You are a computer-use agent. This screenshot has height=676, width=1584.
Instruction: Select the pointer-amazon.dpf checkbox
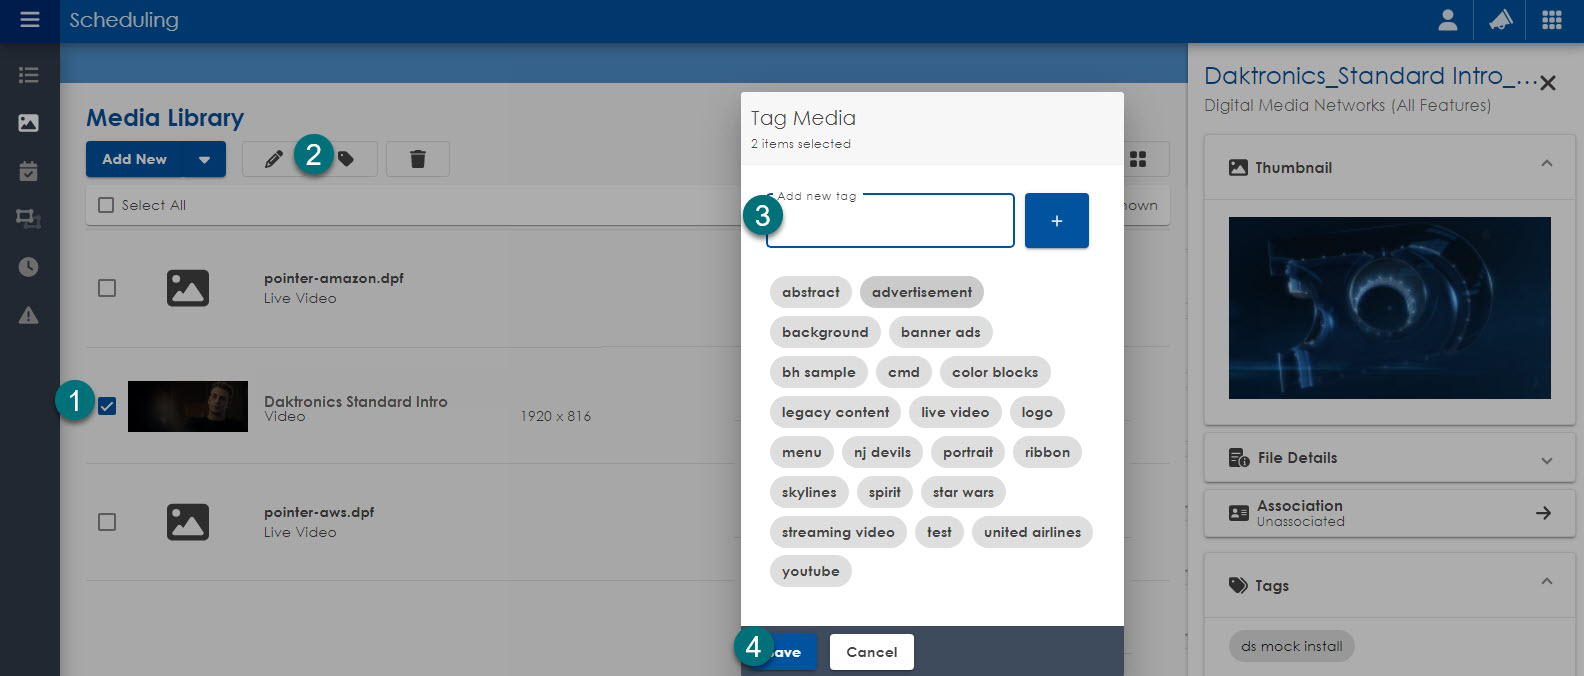[x=107, y=288]
